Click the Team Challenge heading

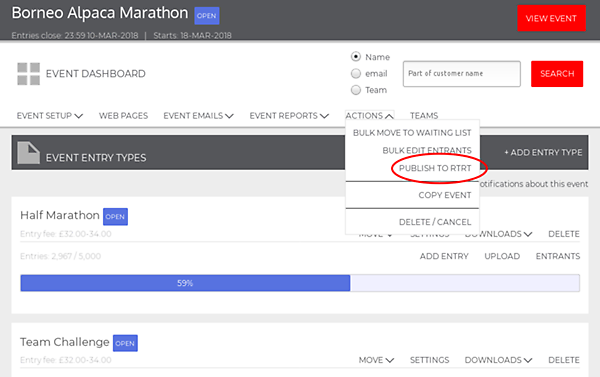pyautogui.click(x=65, y=342)
